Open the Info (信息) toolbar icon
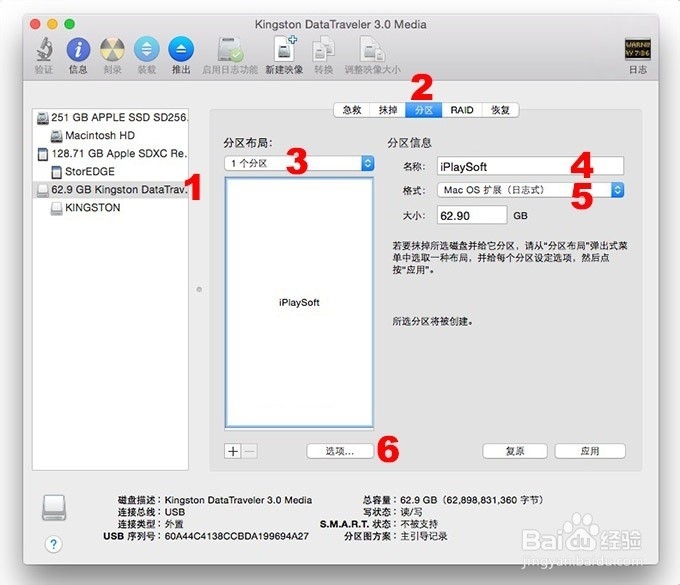The height and width of the screenshot is (585, 680). coord(78,49)
